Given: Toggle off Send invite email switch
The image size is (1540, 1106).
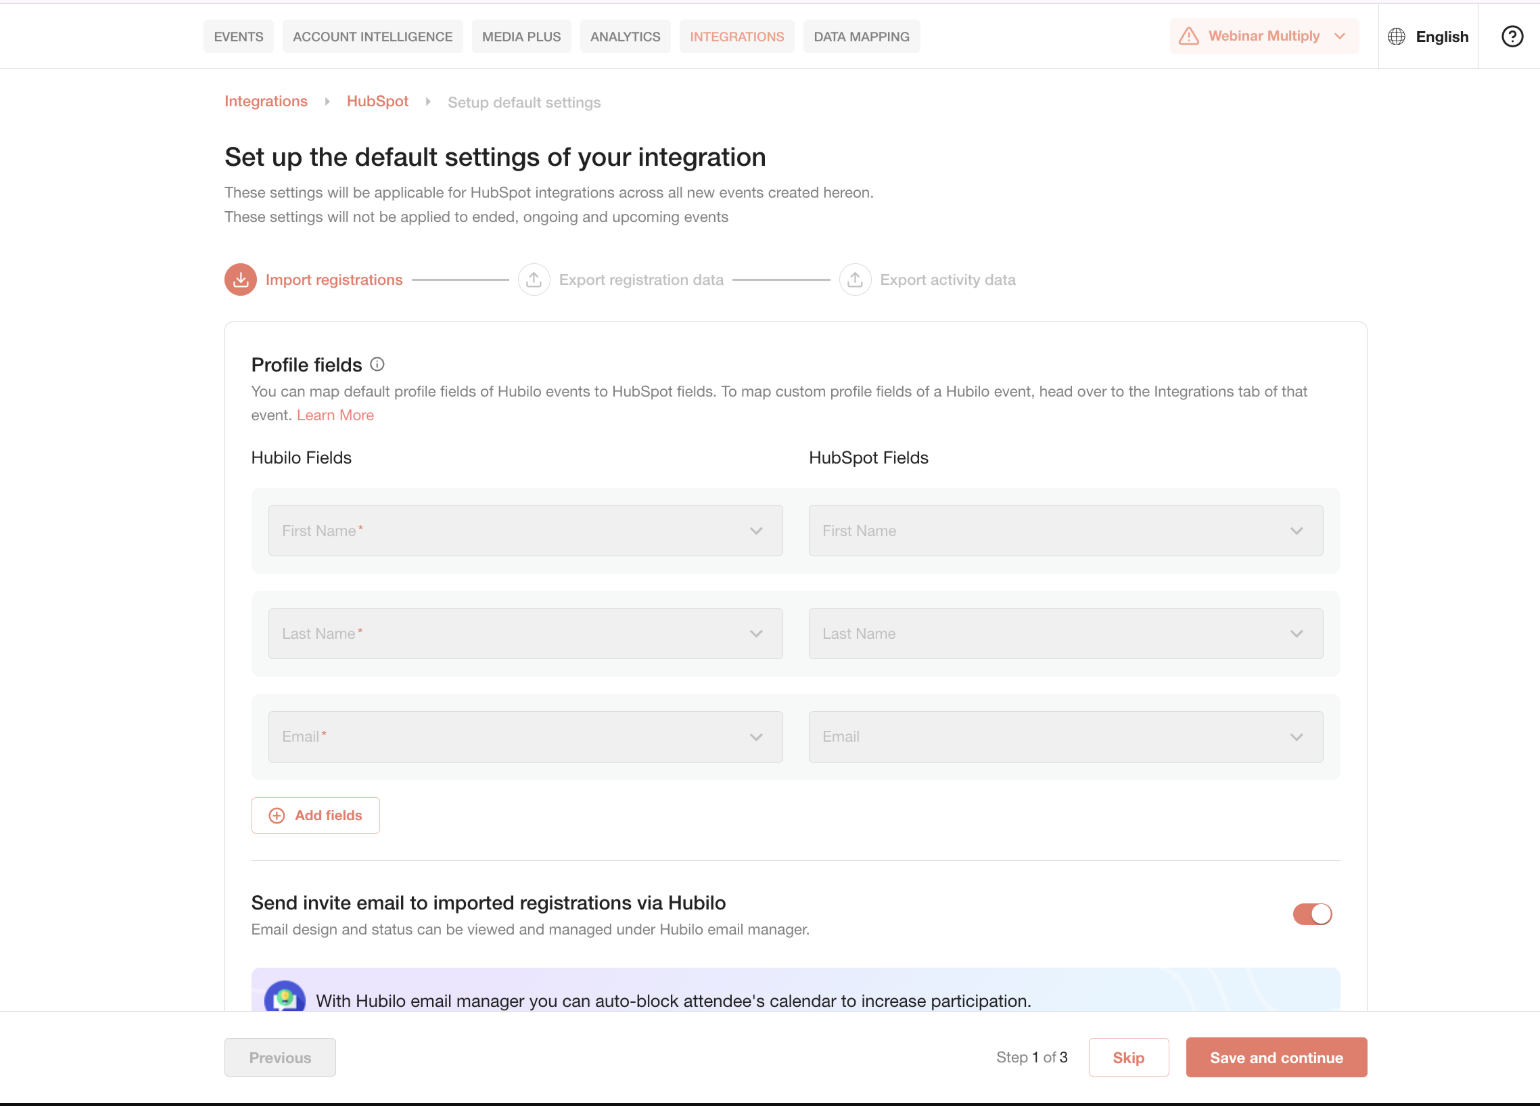Looking at the screenshot, I should pyautogui.click(x=1312, y=914).
